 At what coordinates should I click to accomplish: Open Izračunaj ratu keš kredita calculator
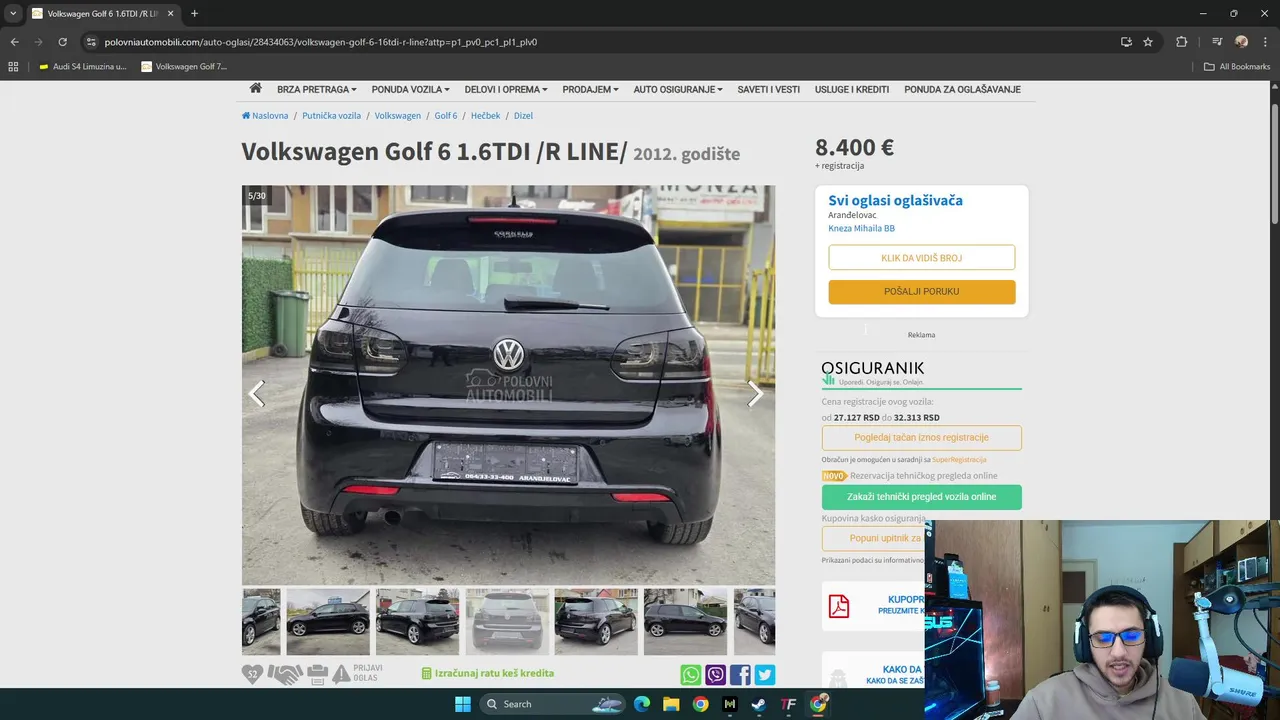click(x=487, y=674)
